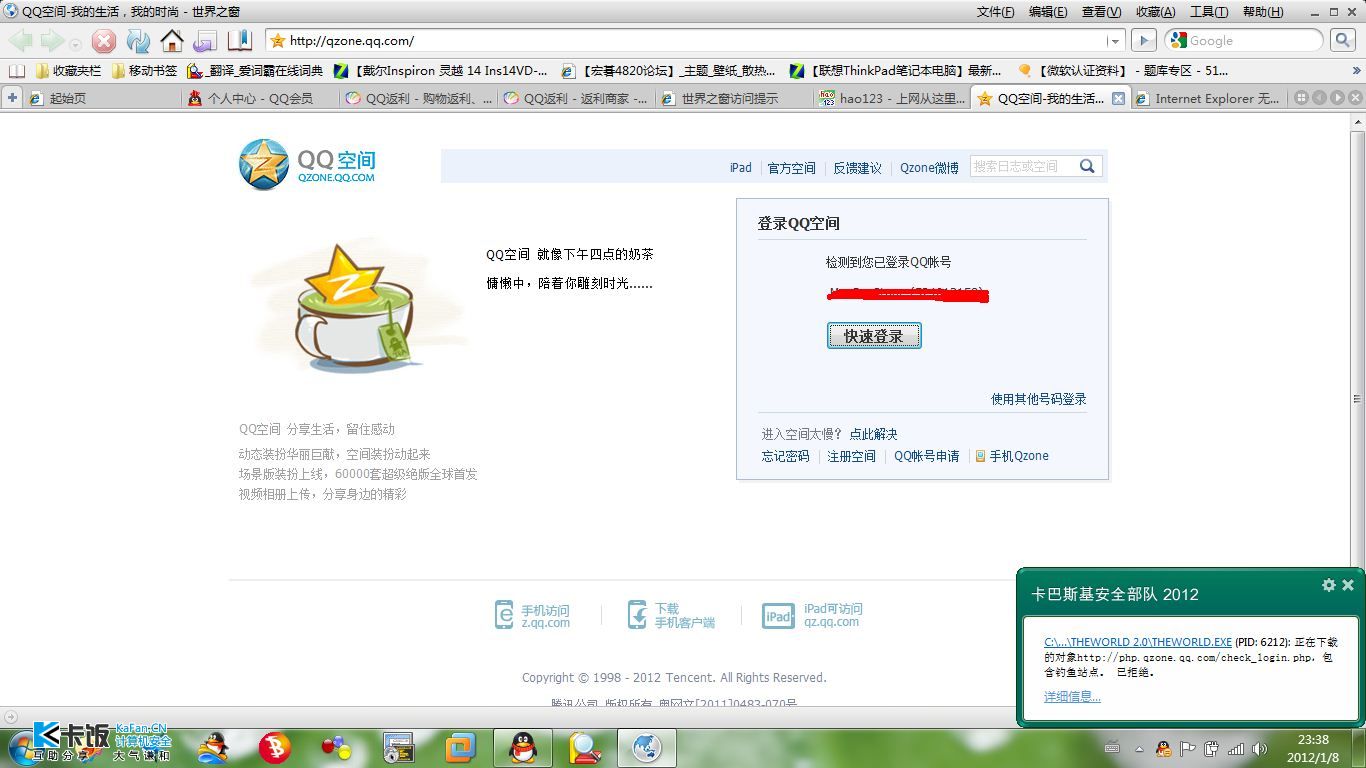Open the iPad link in the header
The image size is (1366, 768).
[x=740, y=168]
